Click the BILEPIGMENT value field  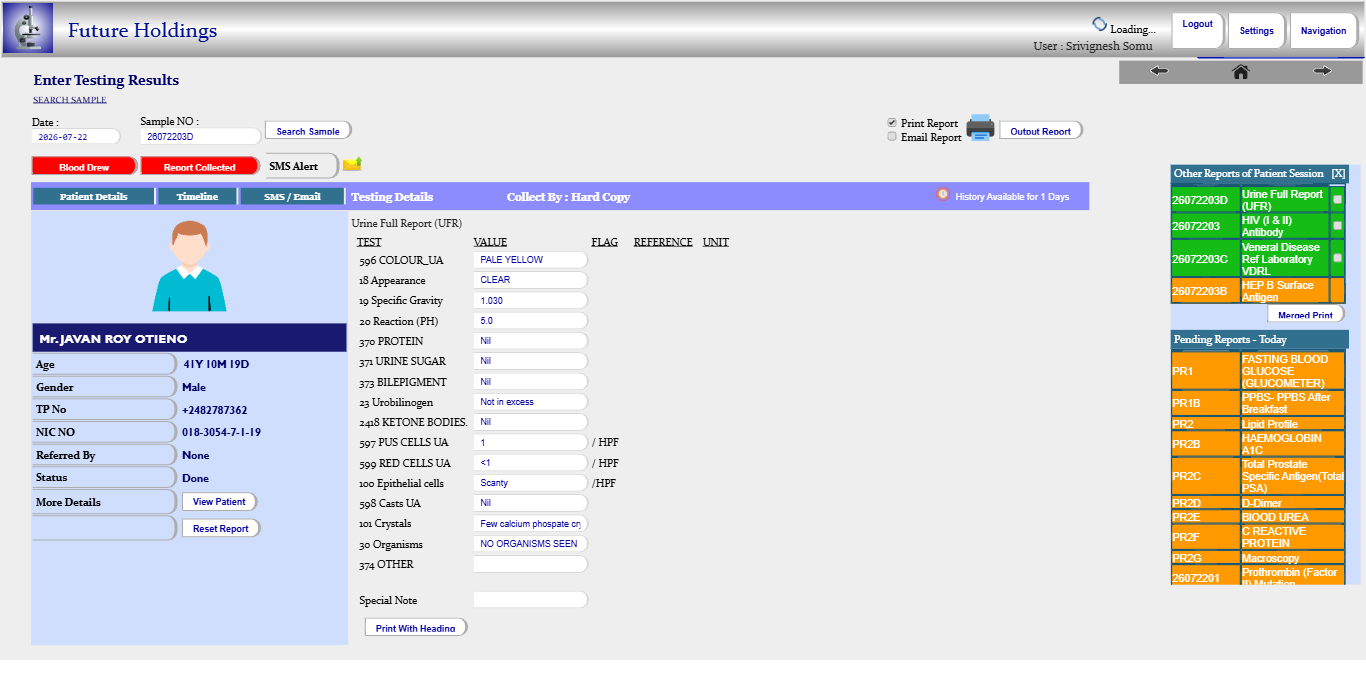pos(530,382)
